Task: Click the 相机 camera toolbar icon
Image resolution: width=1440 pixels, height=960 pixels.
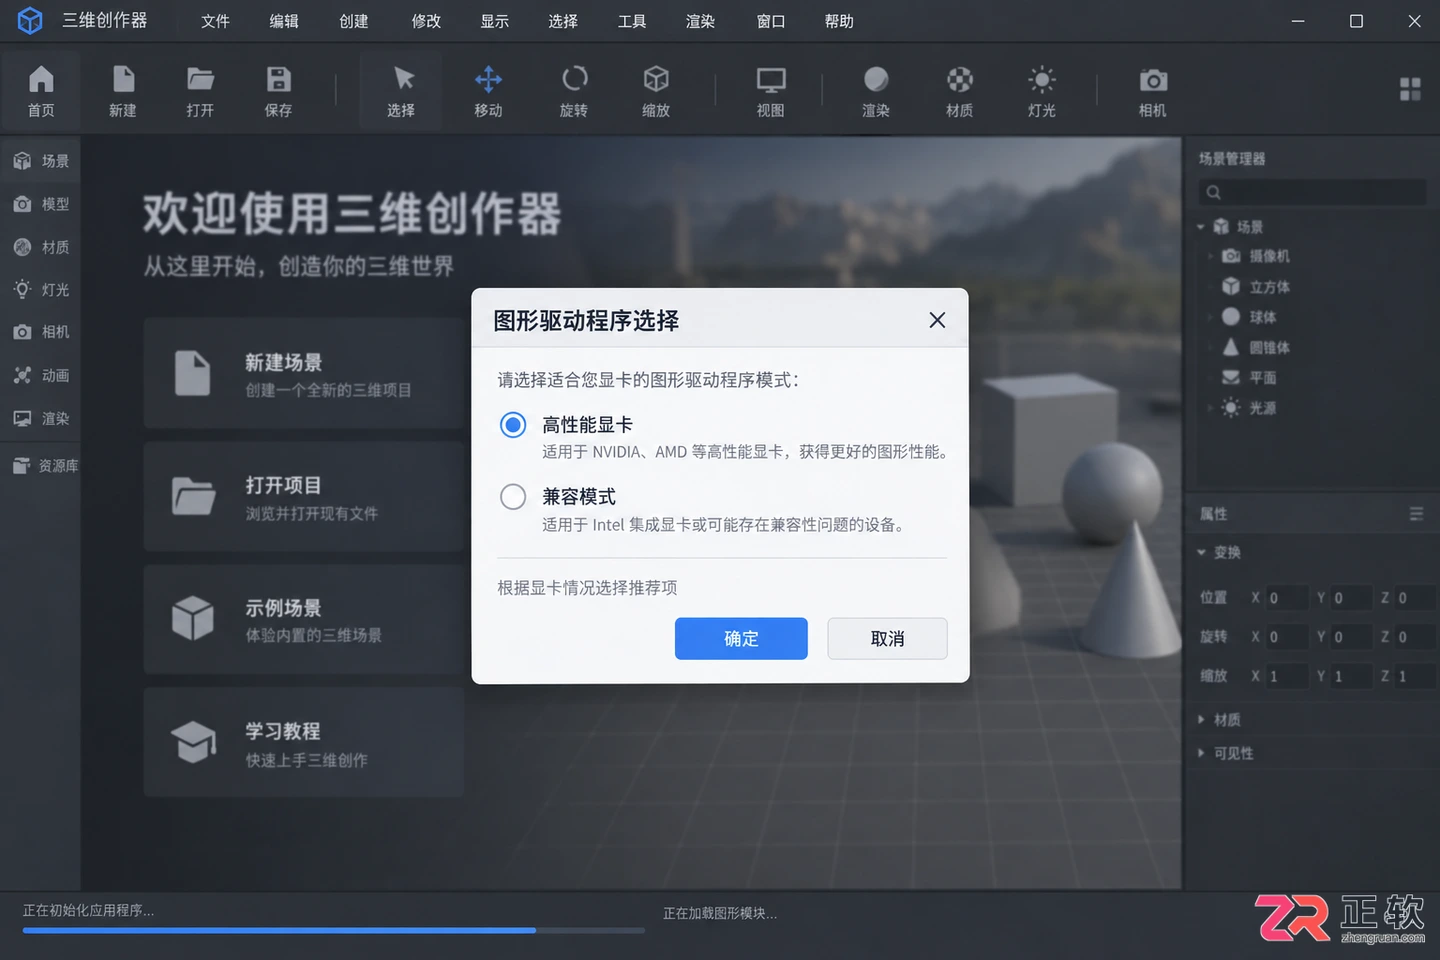Action: [1153, 79]
